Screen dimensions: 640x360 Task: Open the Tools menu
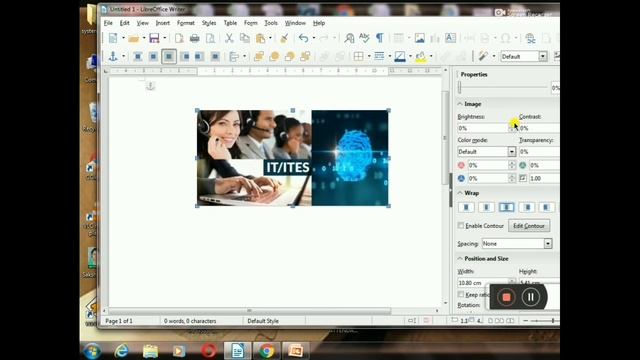click(x=271, y=23)
